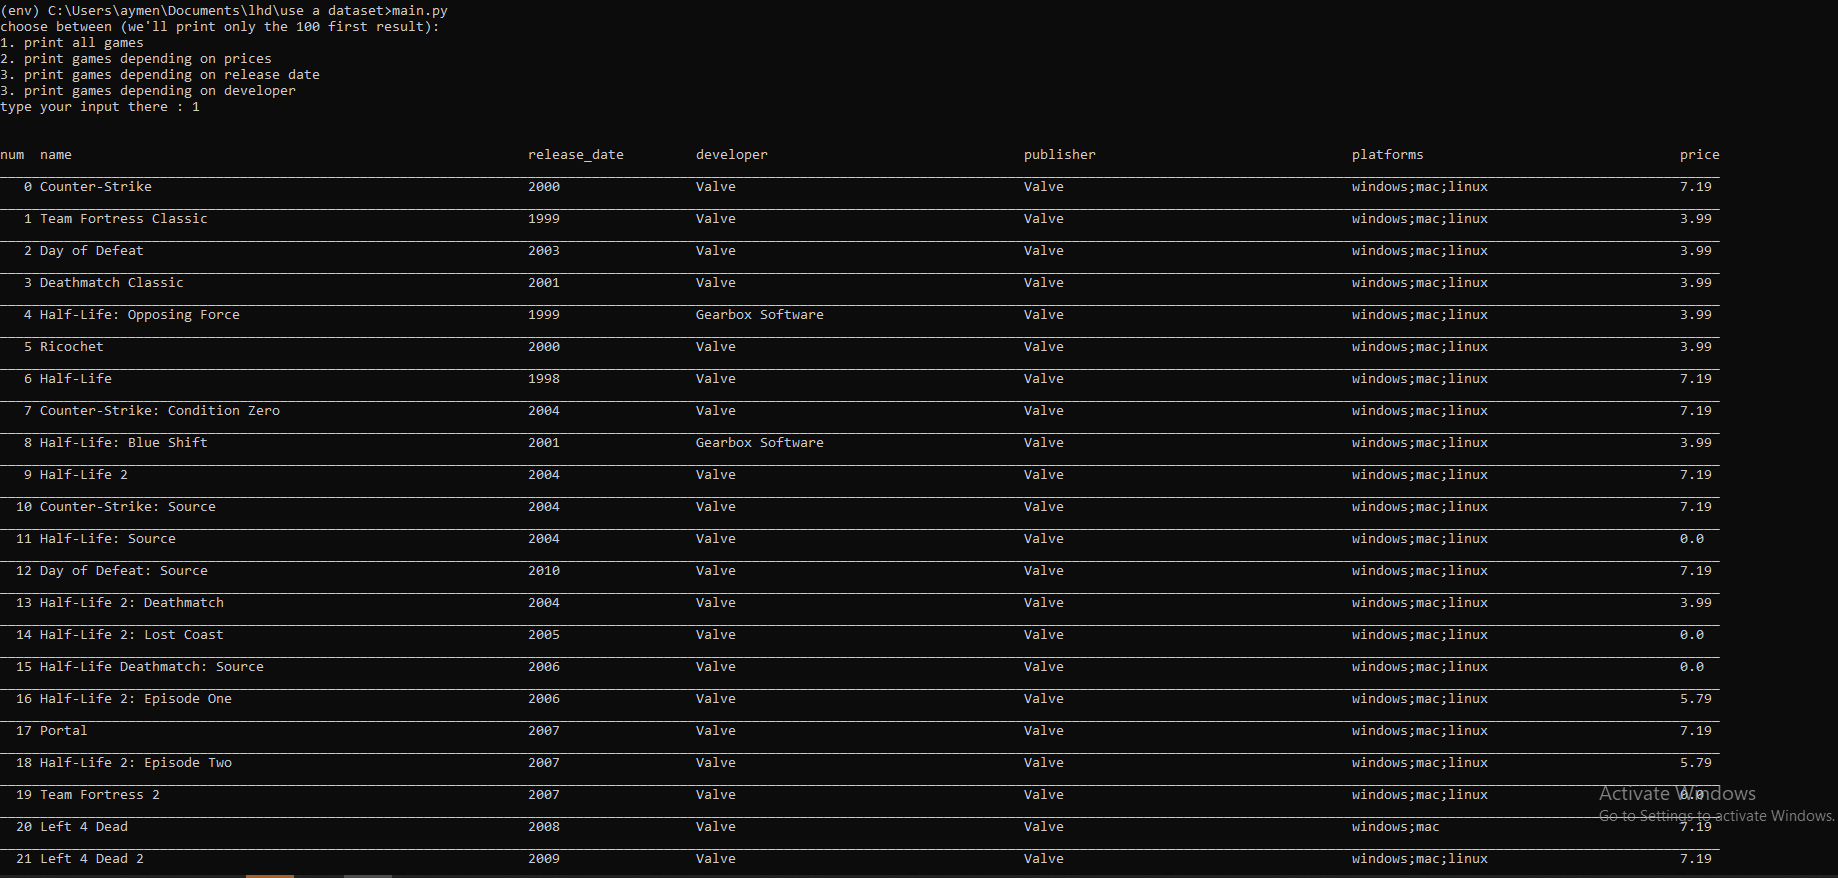The height and width of the screenshot is (878, 1838).
Task: Click 'Half-Life Deathmatch: Source' name
Action: tap(152, 667)
